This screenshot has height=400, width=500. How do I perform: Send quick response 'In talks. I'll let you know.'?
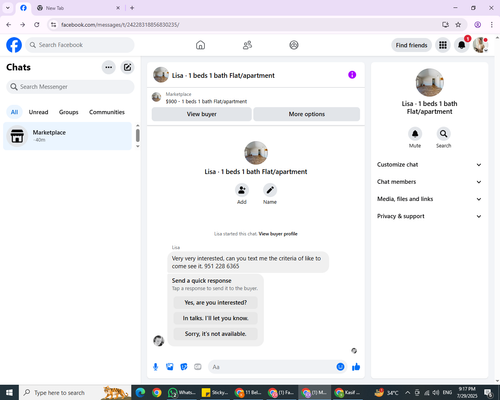click(216, 318)
